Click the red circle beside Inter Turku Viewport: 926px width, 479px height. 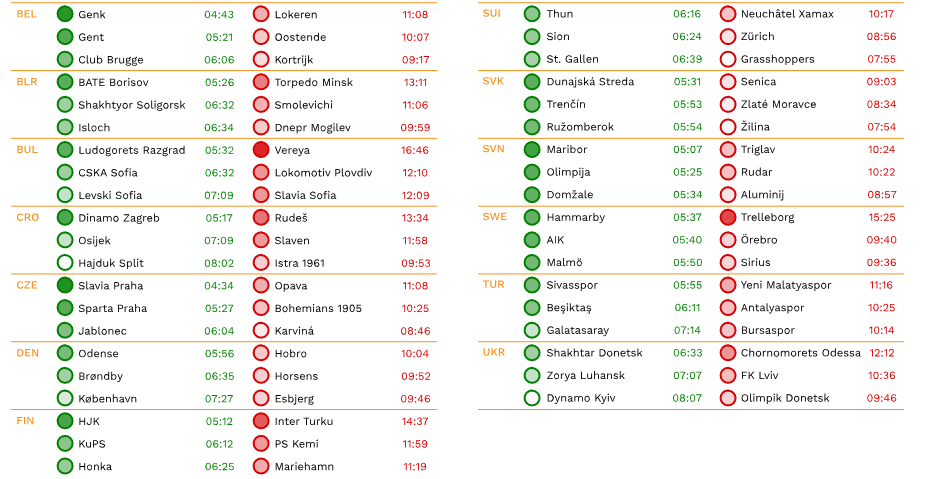(261, 421)
